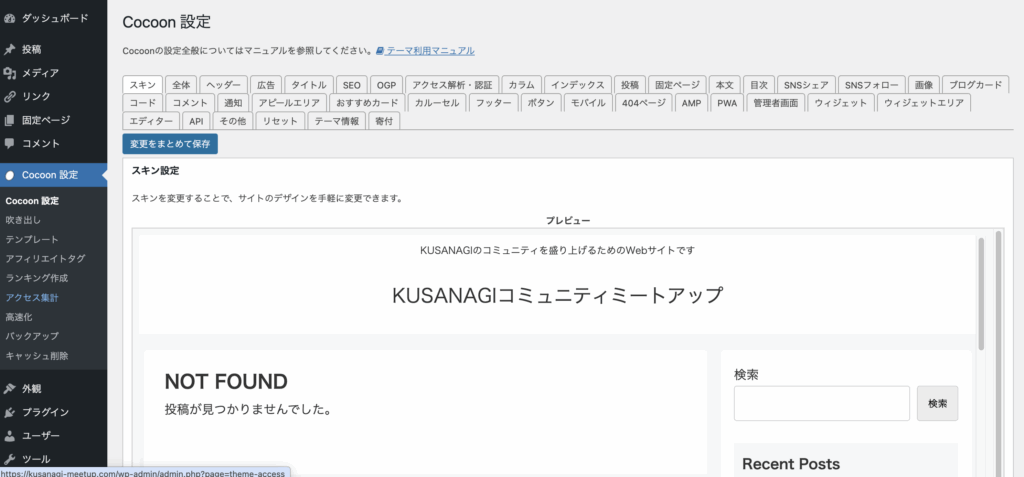Click the pushpin icon for Posts
Image resolution: width=1024 pixels, height=477 pixels.
pos(10,49)
